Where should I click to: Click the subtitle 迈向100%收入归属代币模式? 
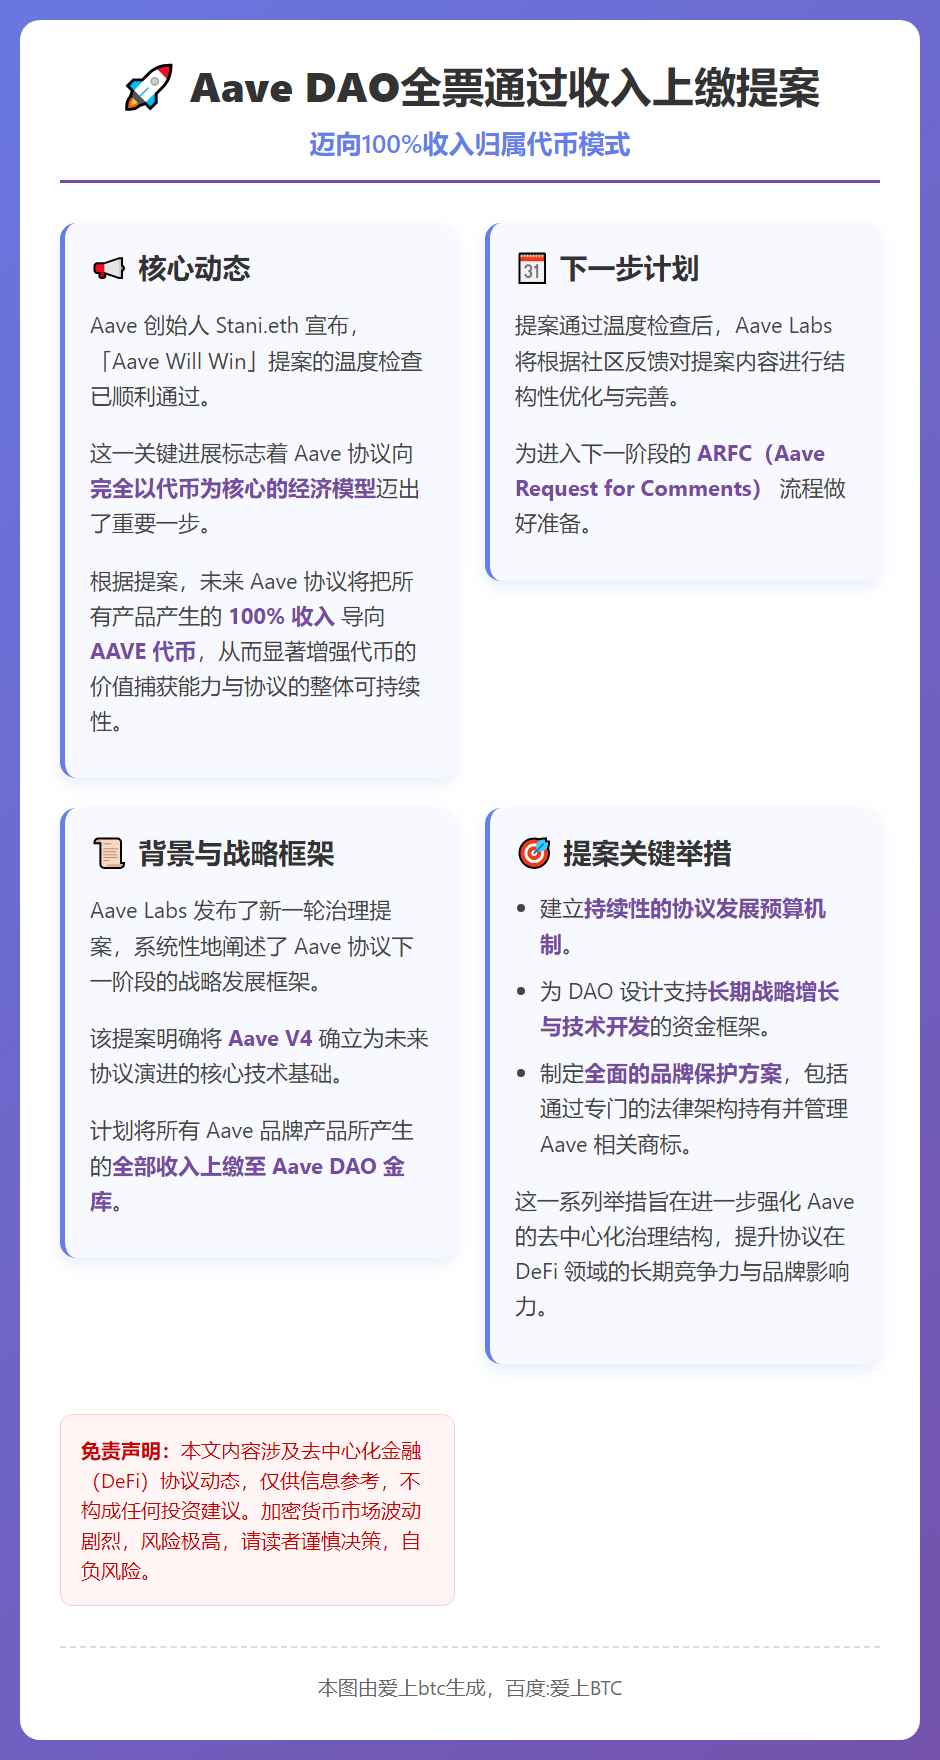(x=470, y=145)
